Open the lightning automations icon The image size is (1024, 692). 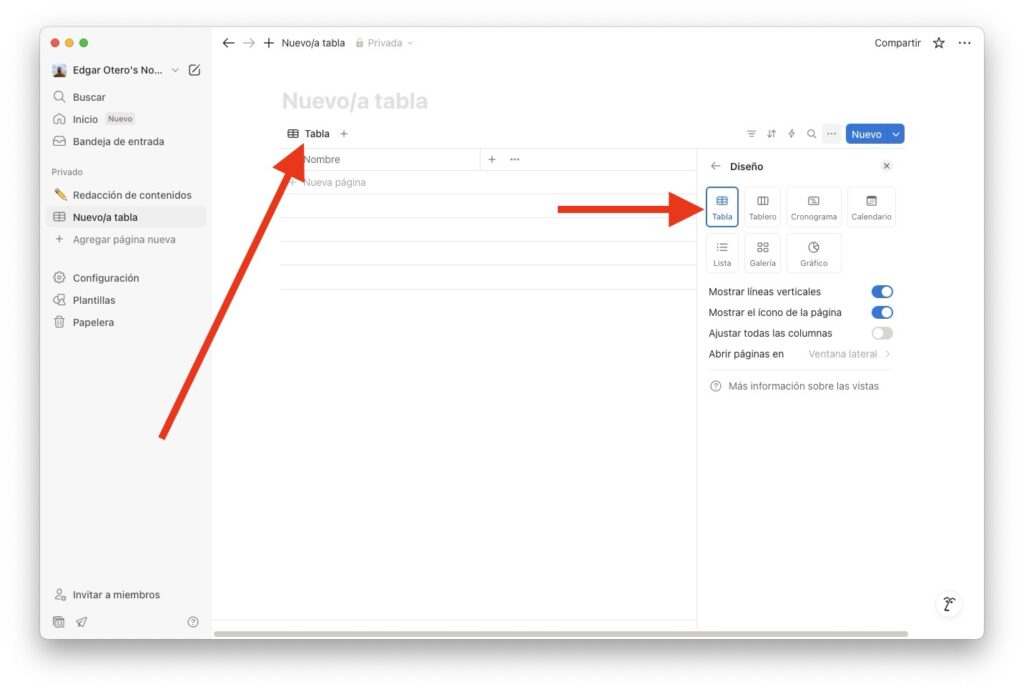[791, 134]
